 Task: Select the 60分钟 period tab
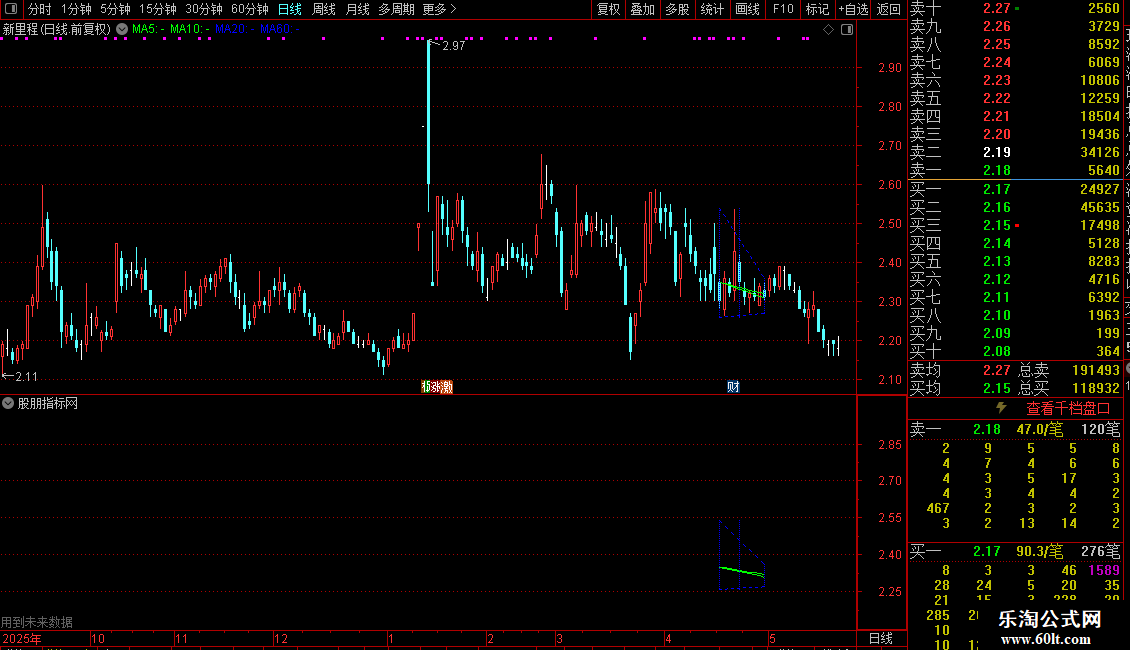coord(250,9)
